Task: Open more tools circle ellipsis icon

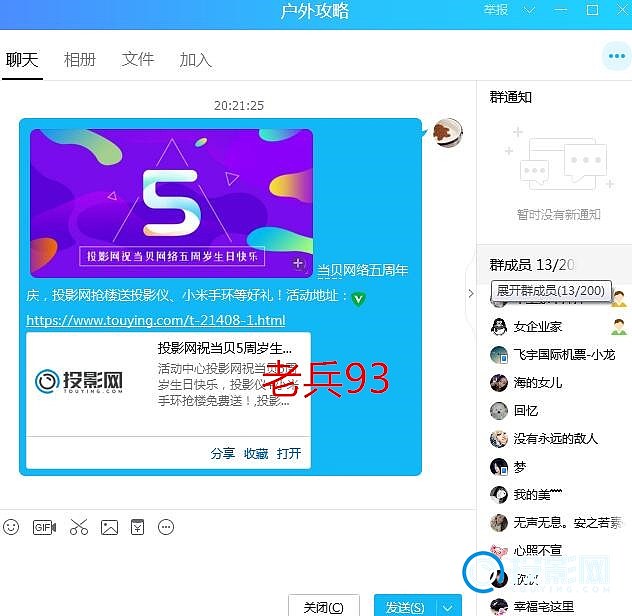Action: [x=167, y=527]
